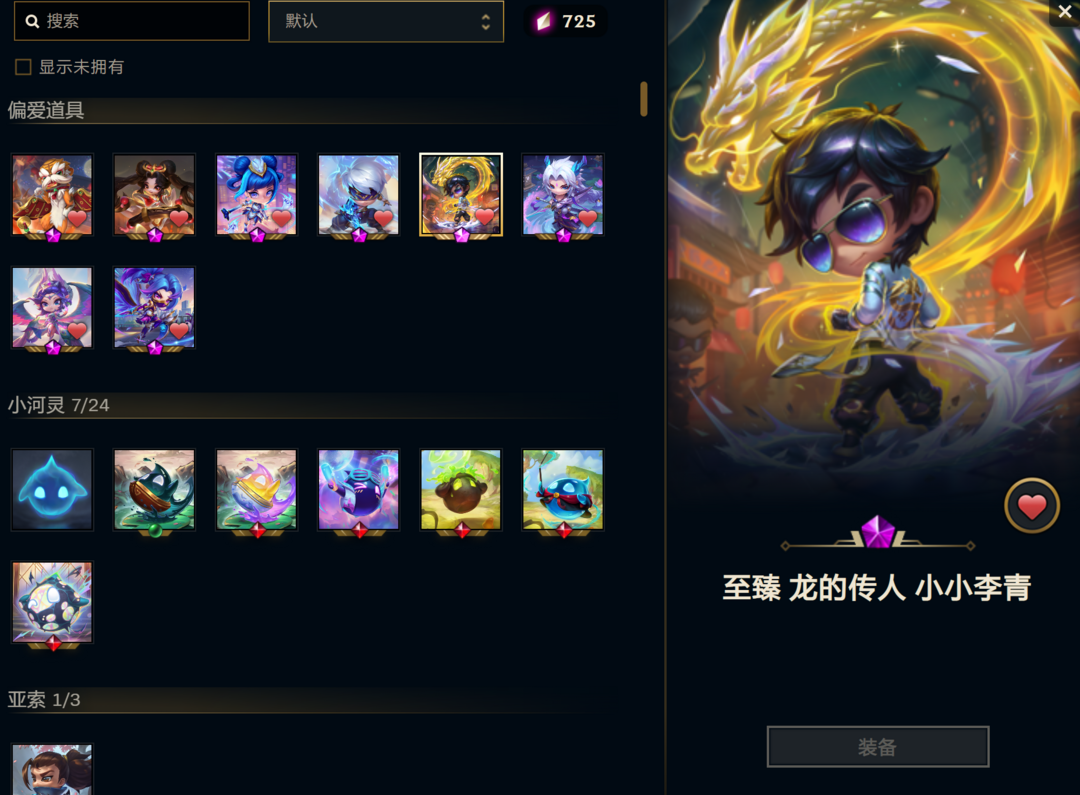Select the lion dance Little Legend thumbnail
The width and height of the screenshot is (1080, 795).
(52, 195)
